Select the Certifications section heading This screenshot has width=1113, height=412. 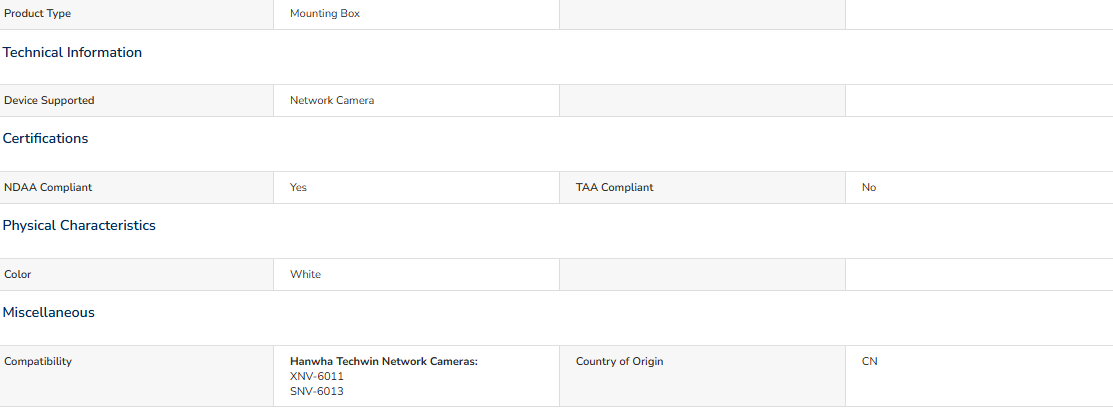coord(45,139)
